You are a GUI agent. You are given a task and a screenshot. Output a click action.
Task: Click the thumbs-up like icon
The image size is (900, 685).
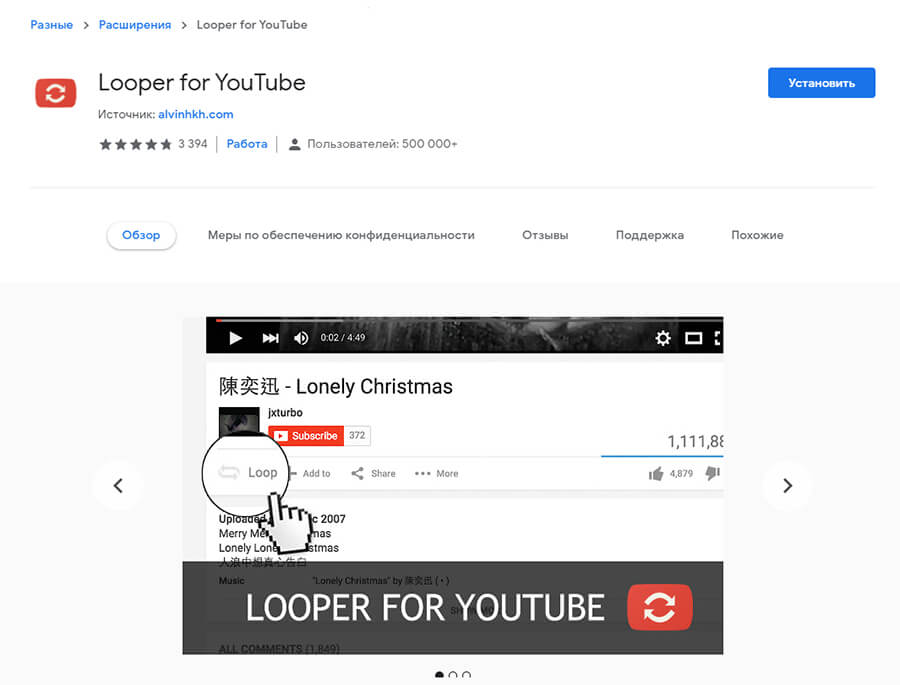tap(655, 474)
